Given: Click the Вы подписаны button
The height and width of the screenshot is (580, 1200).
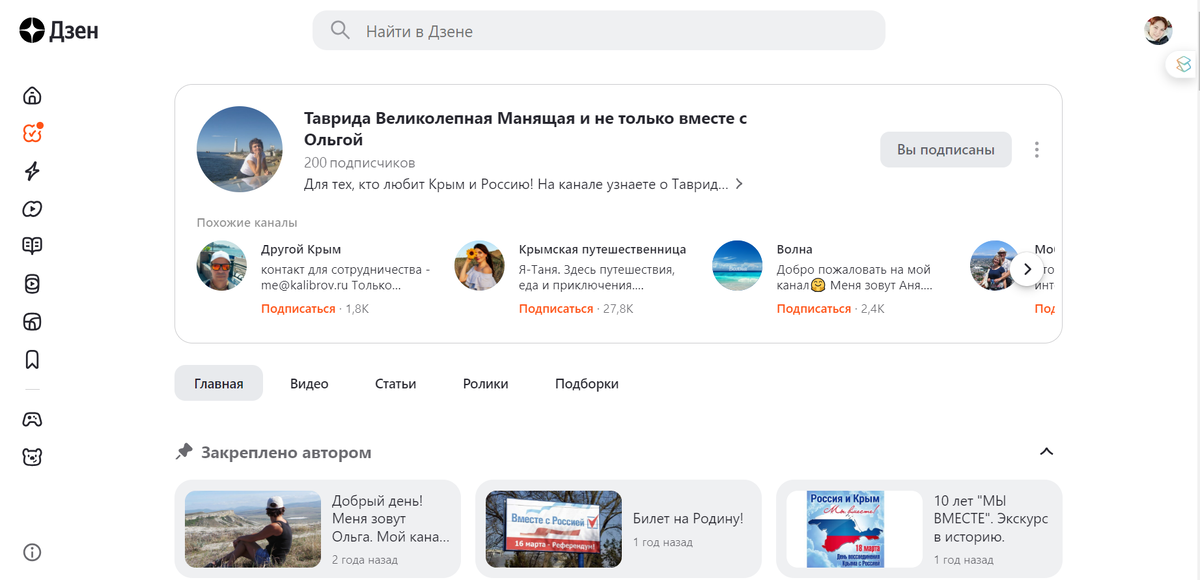Looking at the screenshot, I should click(945, 149).
